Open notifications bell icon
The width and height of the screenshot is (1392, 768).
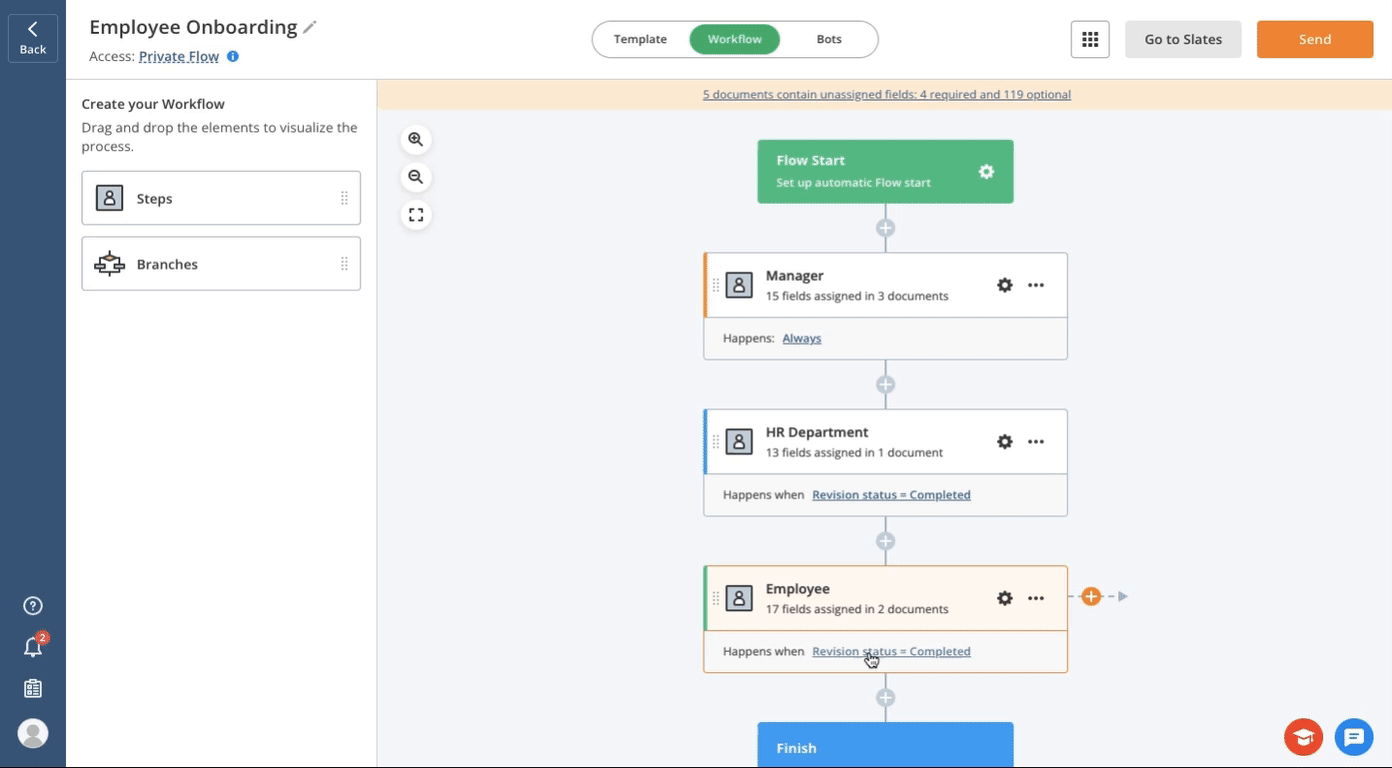pos(33,647)
